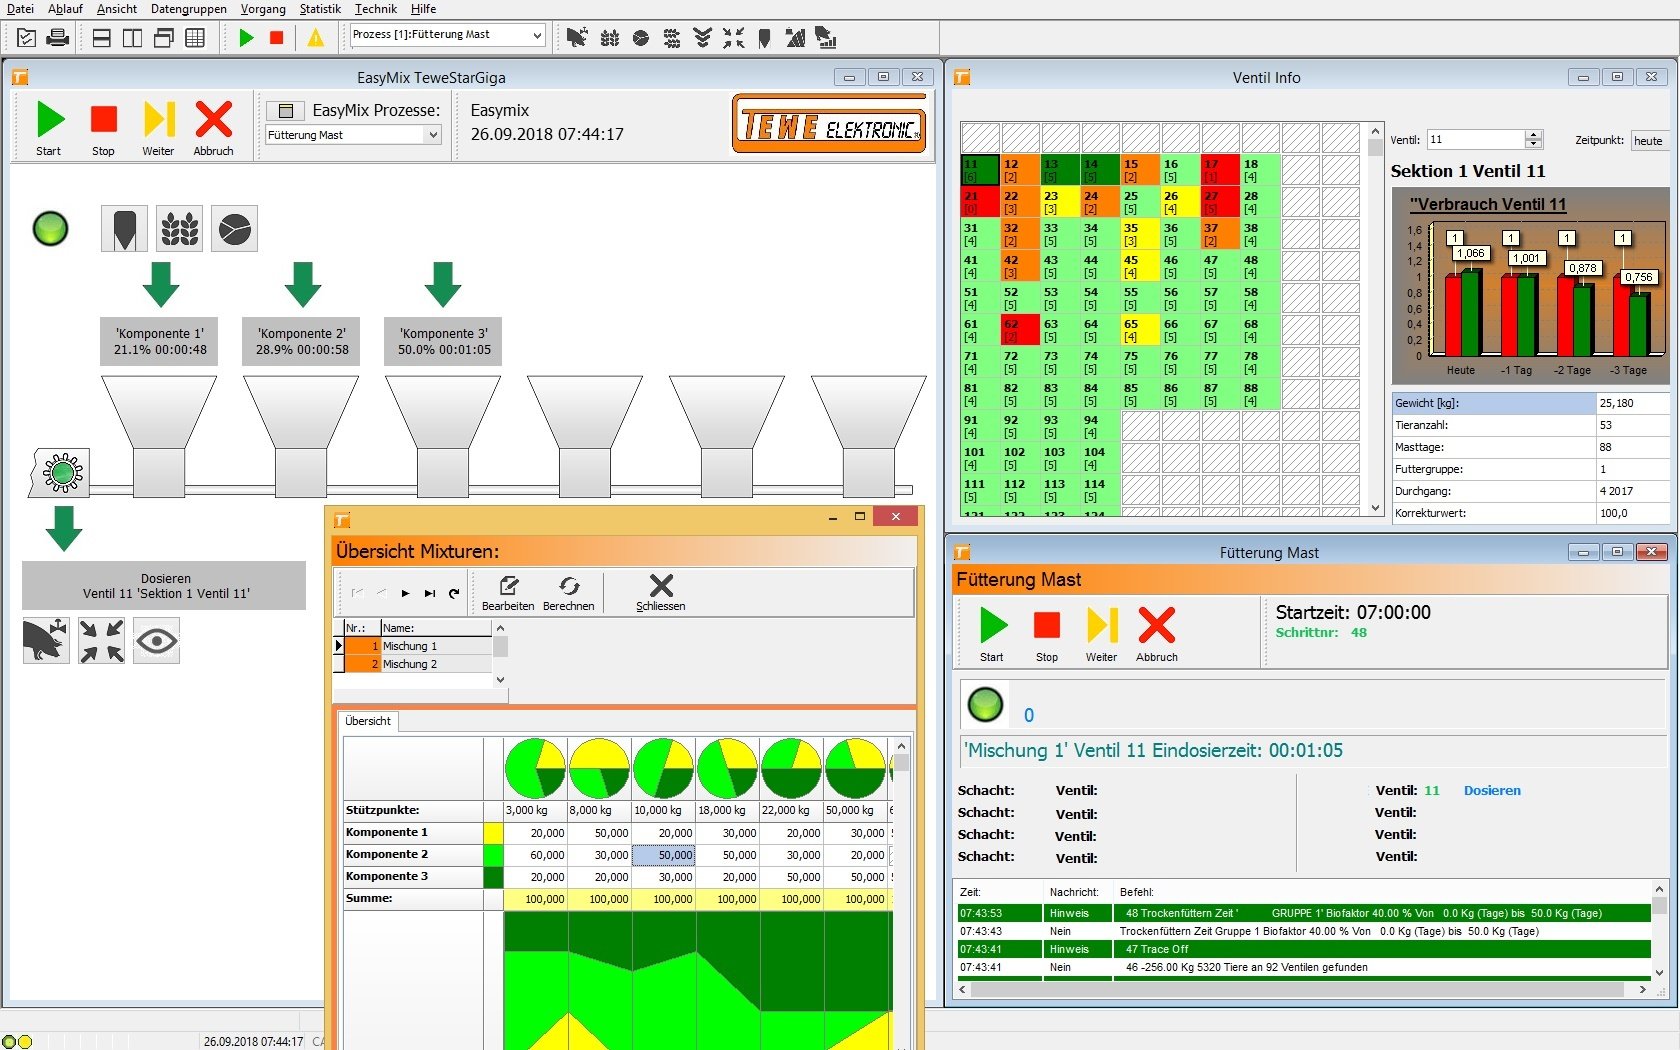Expand the EasyMix Prozesse combo box
The image size is (1680, 1050).
click(433, 135)
